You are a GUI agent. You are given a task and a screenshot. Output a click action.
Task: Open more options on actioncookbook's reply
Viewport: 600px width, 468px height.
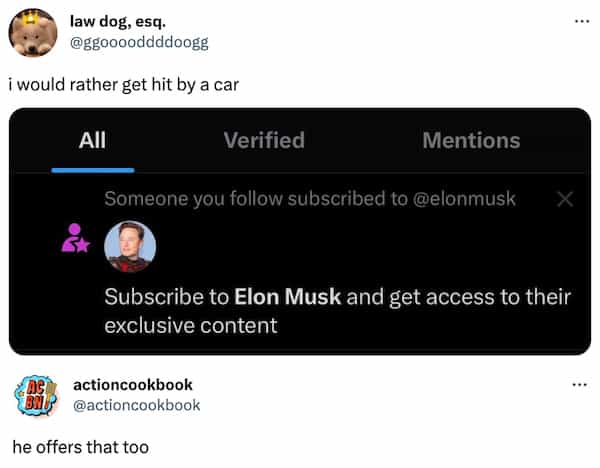(x=581, y=385)
